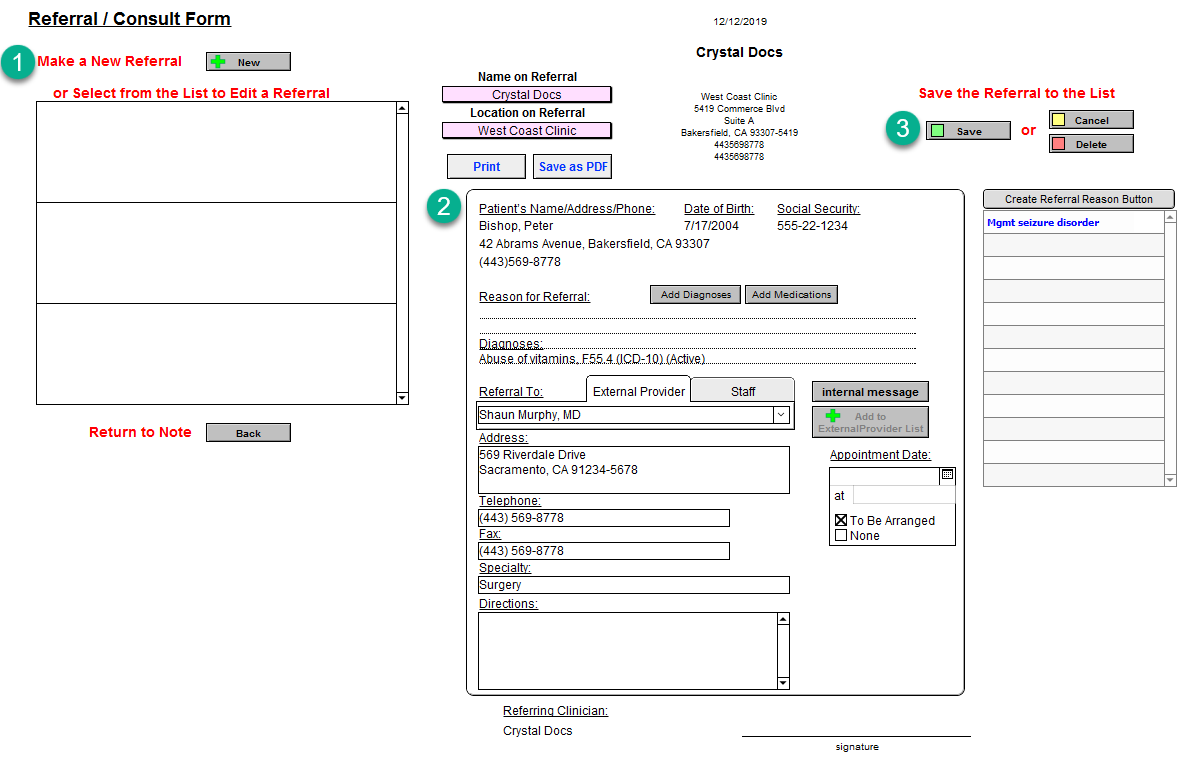
Task: Click Add to ExternalProvider List button
Action: 869,422
